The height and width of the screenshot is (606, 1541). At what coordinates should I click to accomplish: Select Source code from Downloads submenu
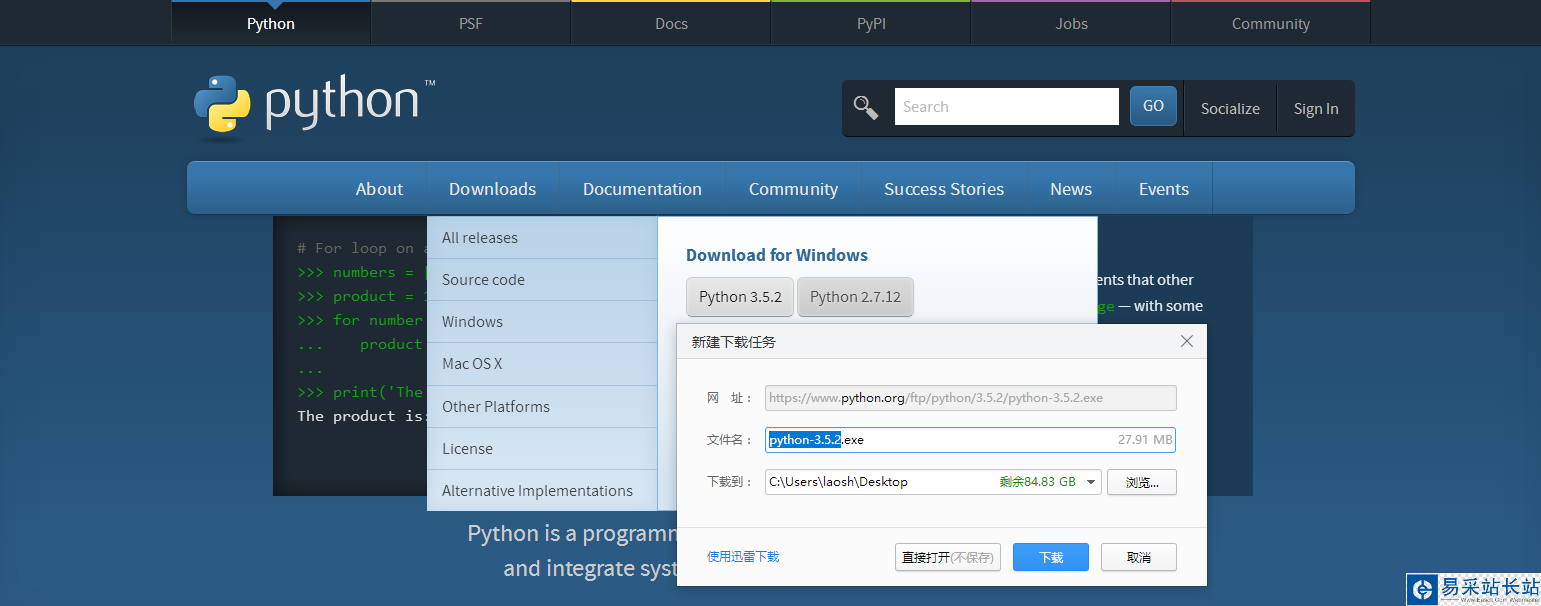tap(483, 280)
